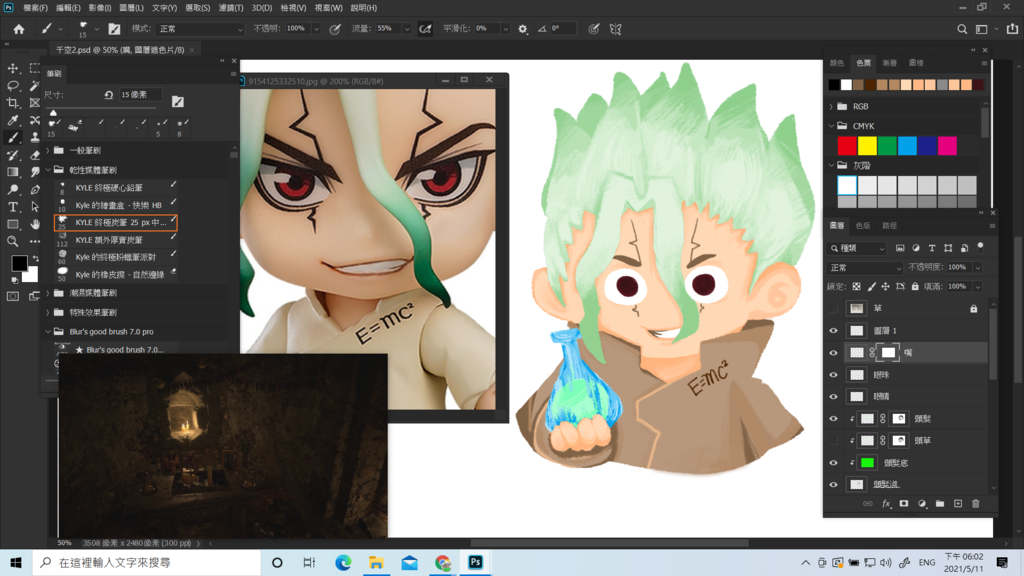The image size is (1024, 576).
Task: Select the Lasso tool
Action: pyautogui.click(x=12, y=86)
